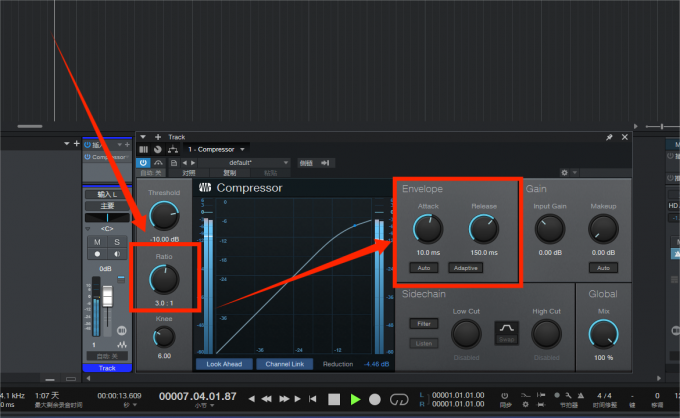Toggle the Loop button in transport

399,399
